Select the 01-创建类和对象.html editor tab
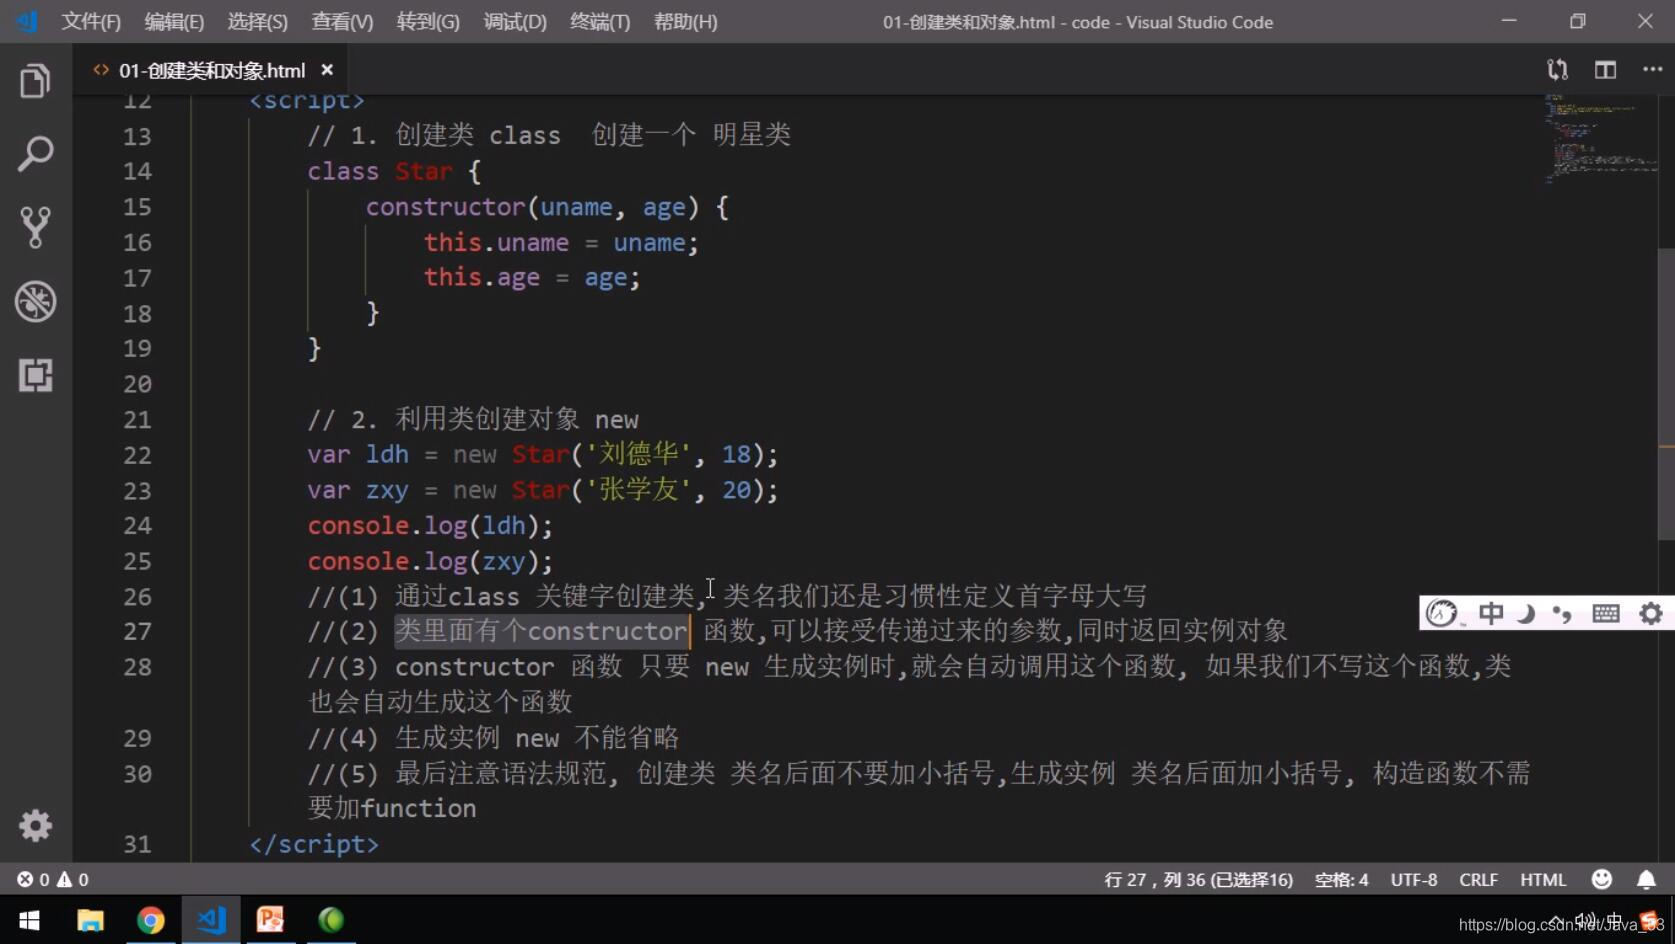The height and width of the screenshot is (944, 1675). tap(212, 70)
